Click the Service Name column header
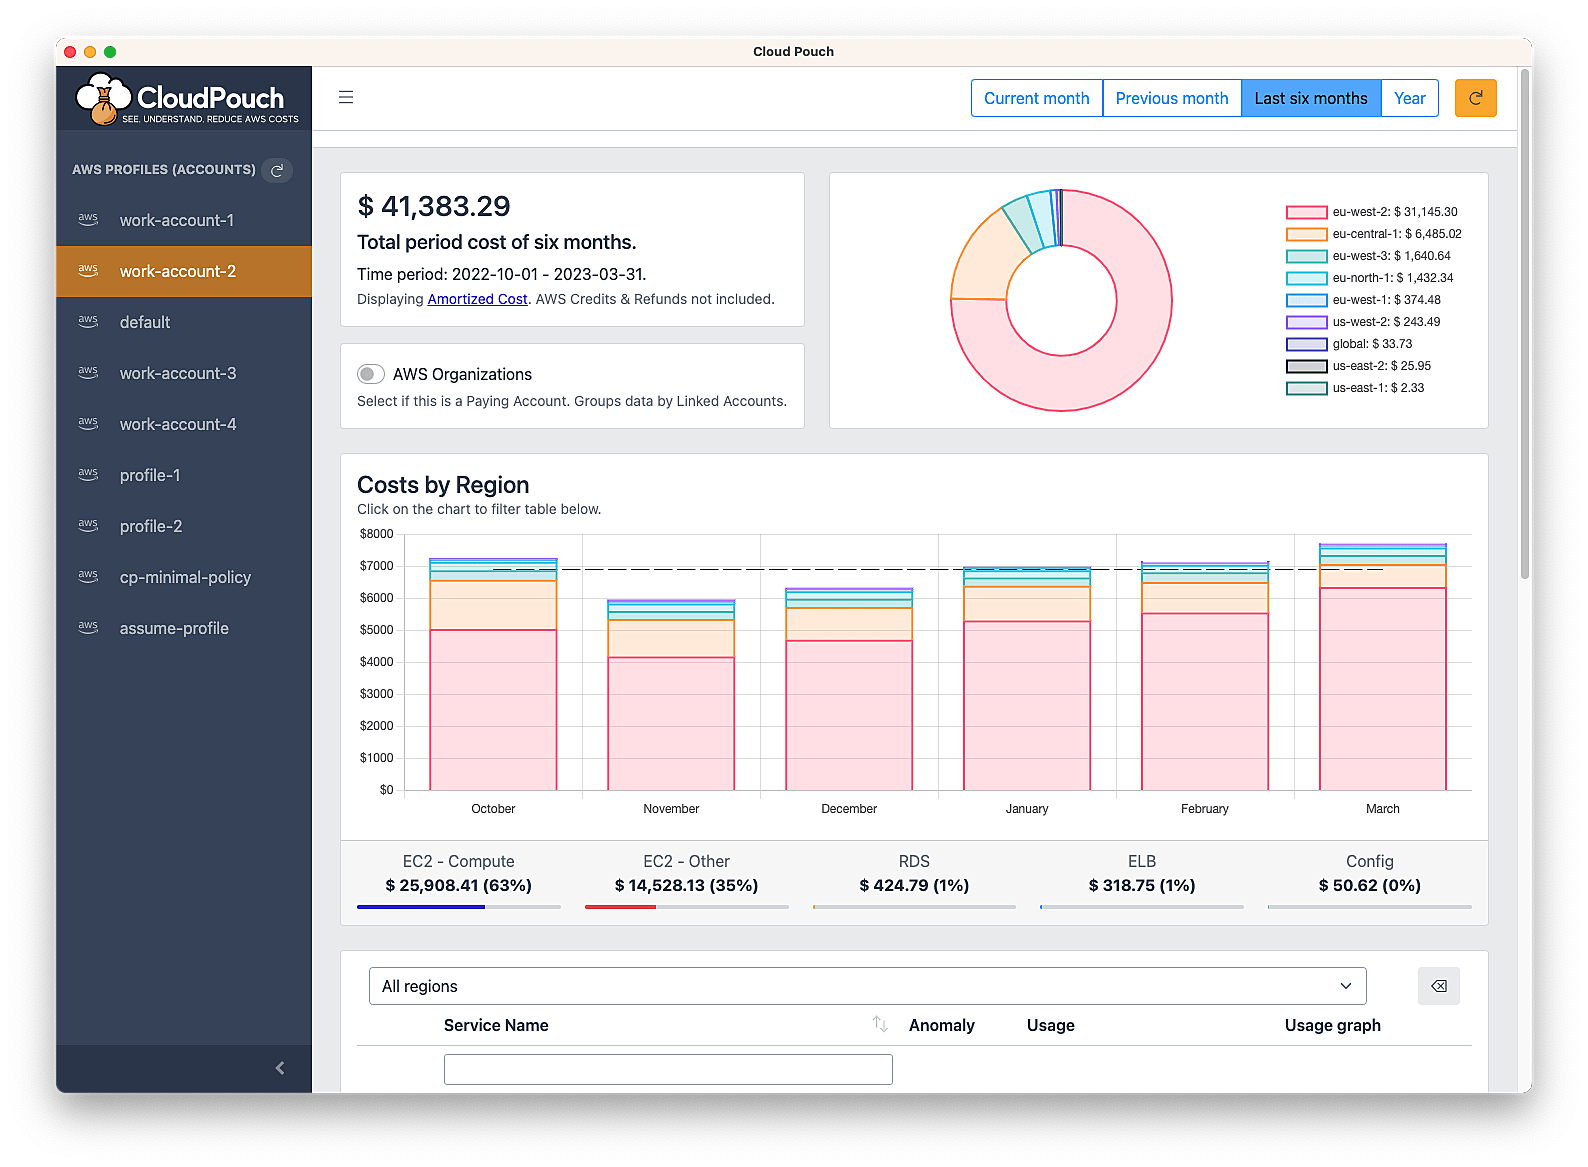1588x1167 pixels. (496, 1025)
